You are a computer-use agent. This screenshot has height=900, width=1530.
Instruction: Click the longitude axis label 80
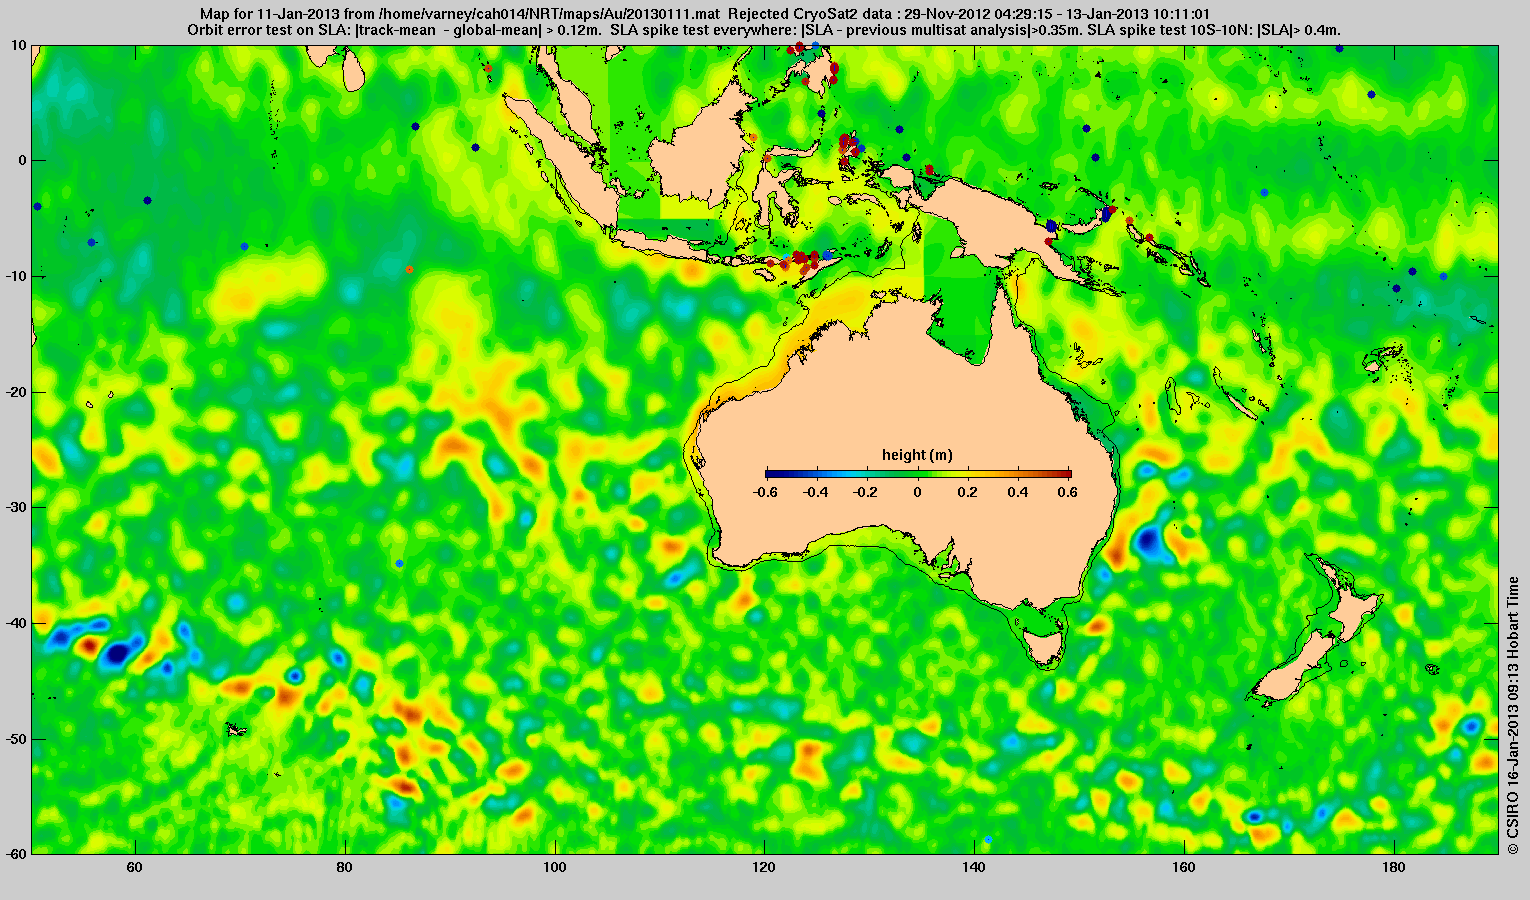pyautogui.click(x=344, y=867)
